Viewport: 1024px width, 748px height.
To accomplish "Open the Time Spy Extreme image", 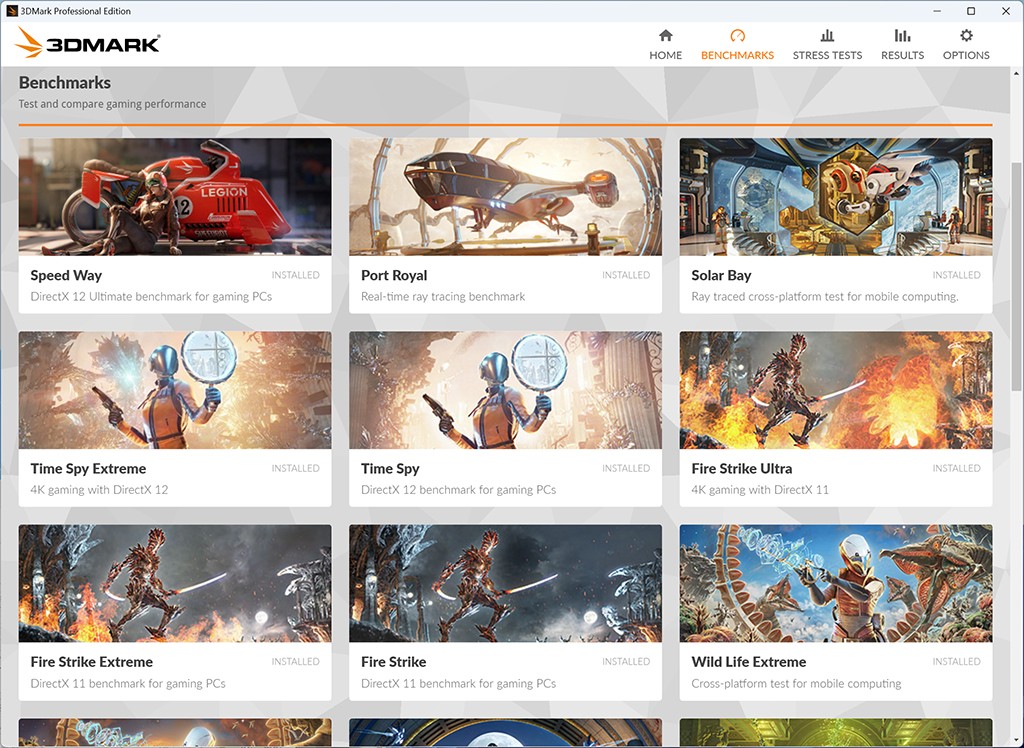I will coord(175,390).
